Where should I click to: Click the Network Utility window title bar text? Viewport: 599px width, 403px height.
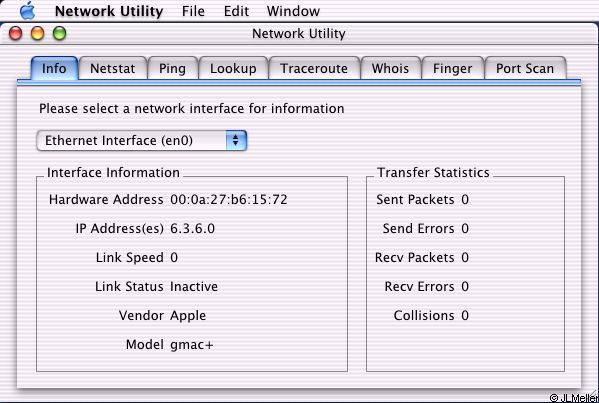pyautogui.click(x=299, y=34)
